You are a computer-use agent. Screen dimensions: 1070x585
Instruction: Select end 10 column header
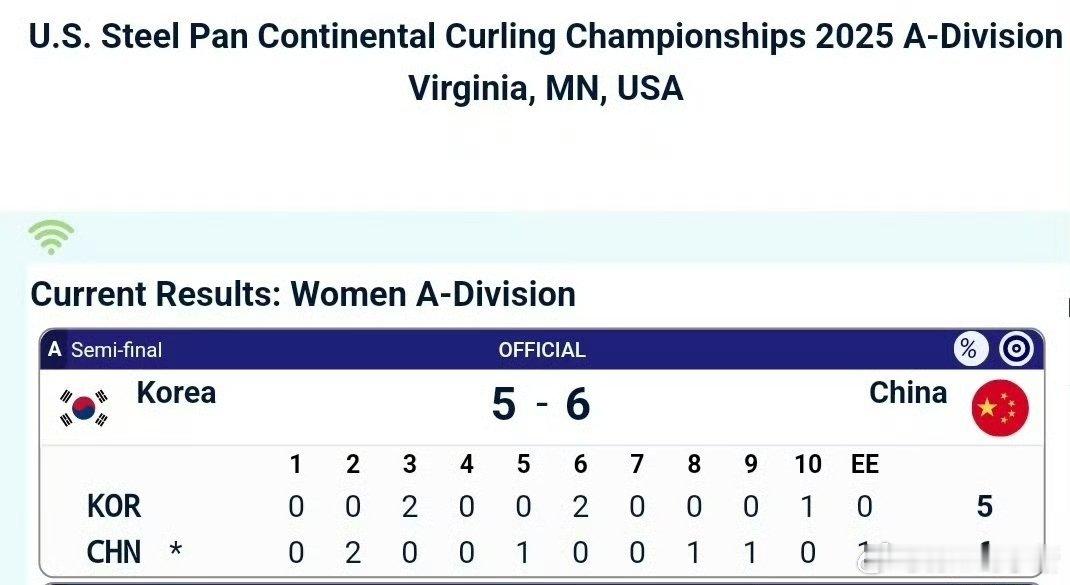(808, 464)
